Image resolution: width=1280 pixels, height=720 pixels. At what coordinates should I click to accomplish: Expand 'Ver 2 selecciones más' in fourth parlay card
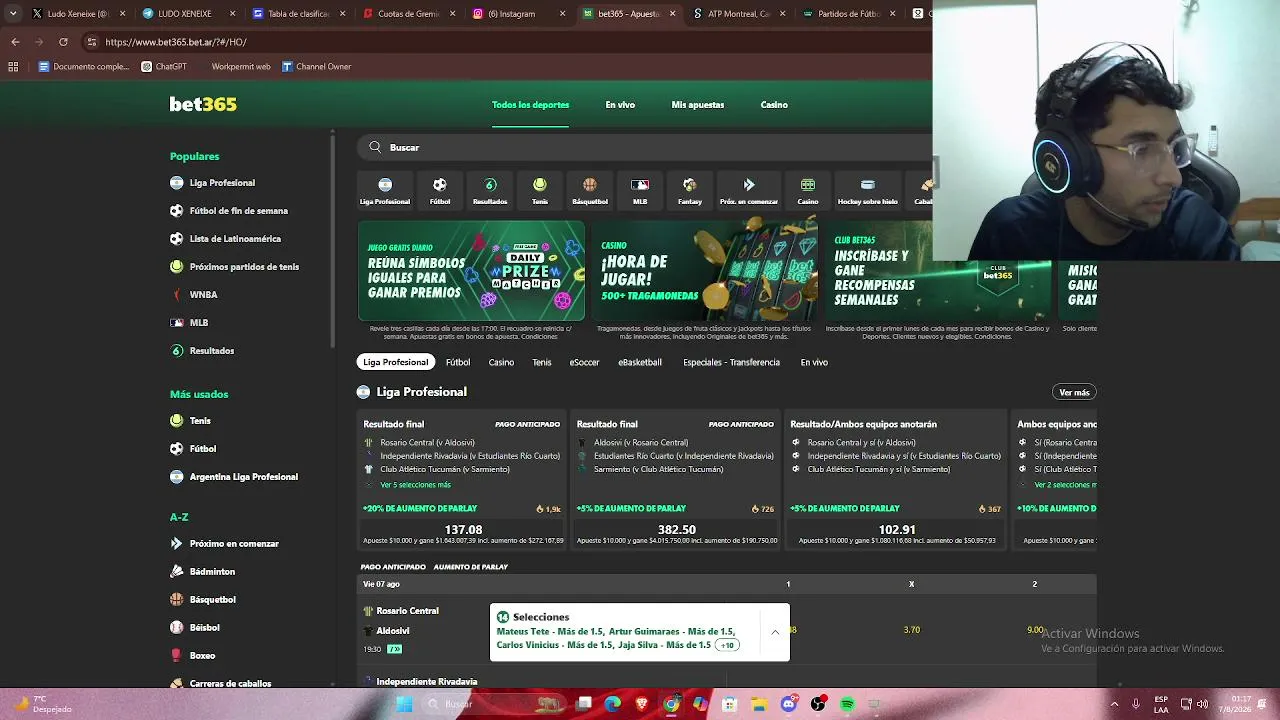click(x=1065, y=485)
